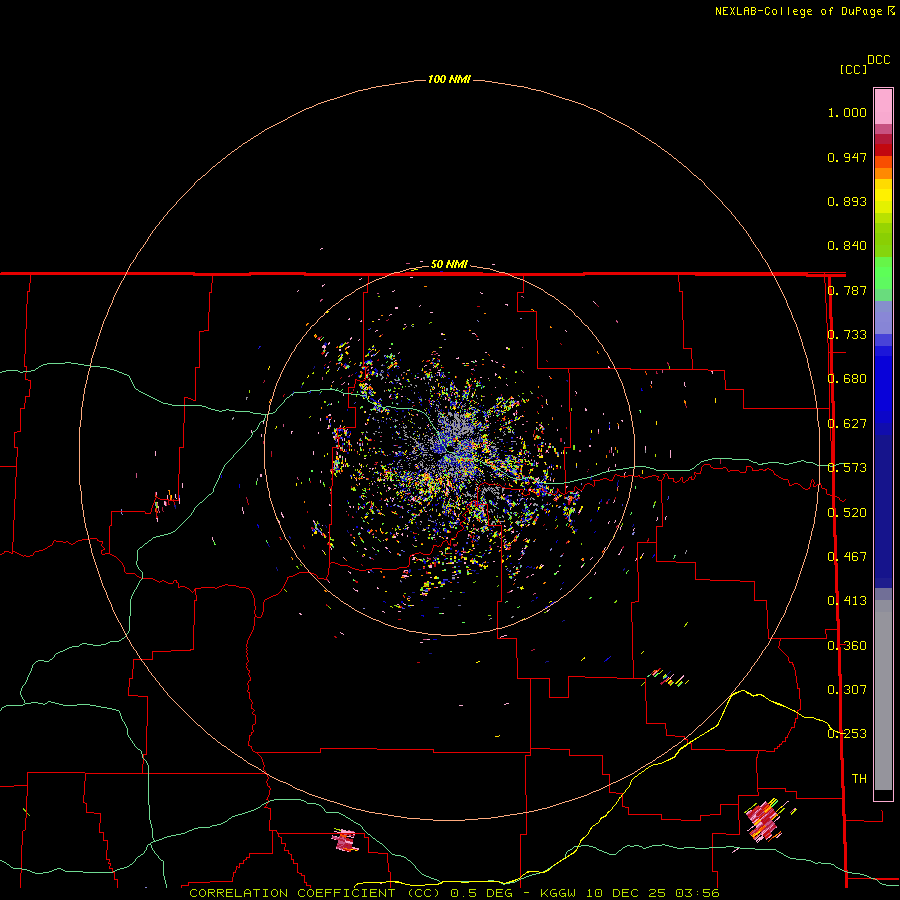Image resolution: width=900 pixels, height=900 pixels.
Task: Click the 100 NMI range ring label
Action: coord(449,79)
